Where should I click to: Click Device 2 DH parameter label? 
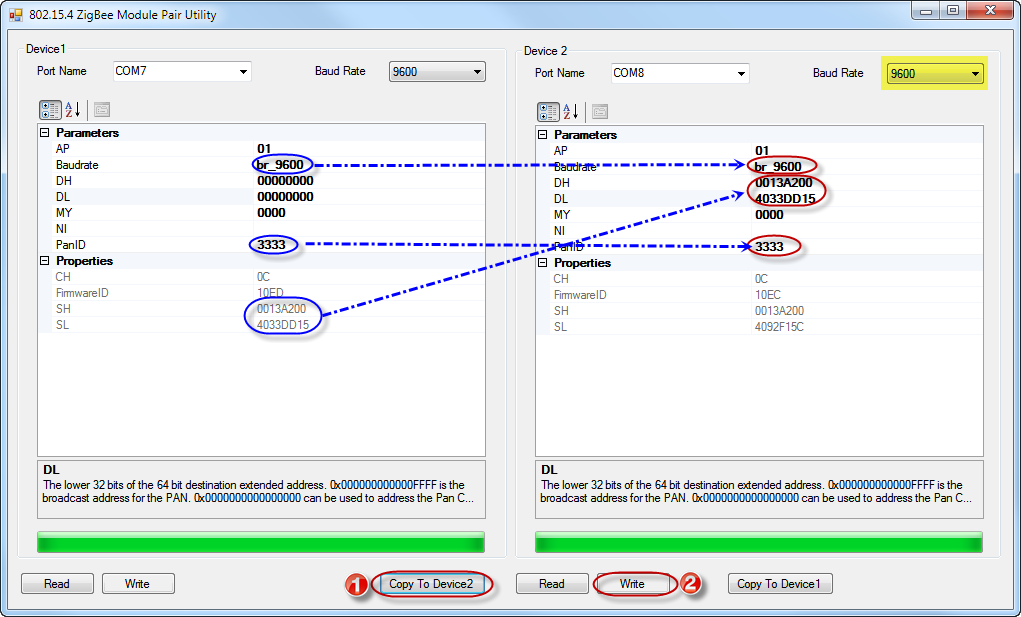561,183
